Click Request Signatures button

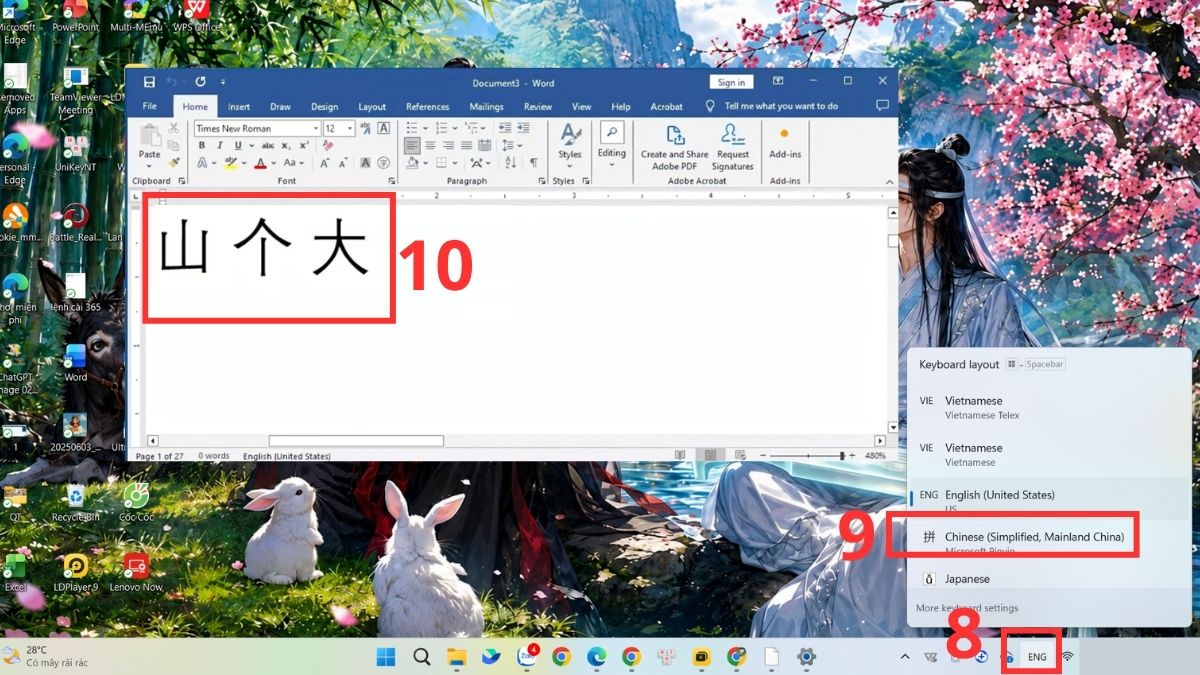click(x=733, y=147)
